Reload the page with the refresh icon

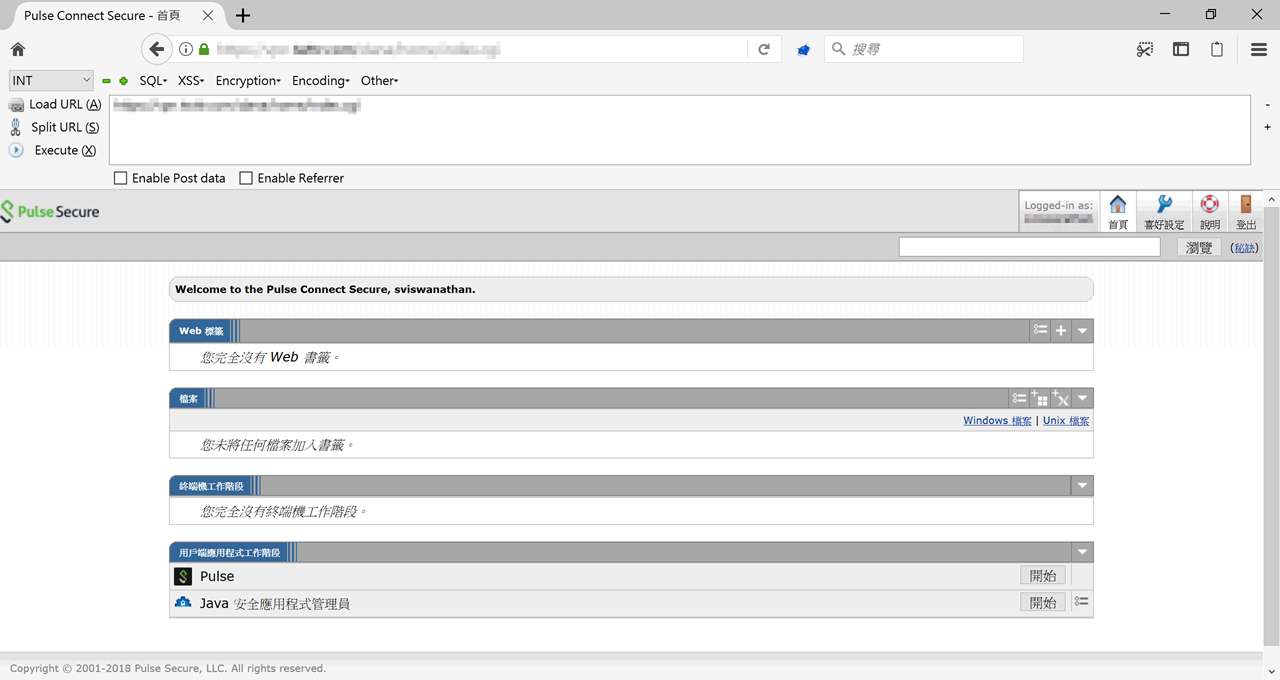[764, 49]
